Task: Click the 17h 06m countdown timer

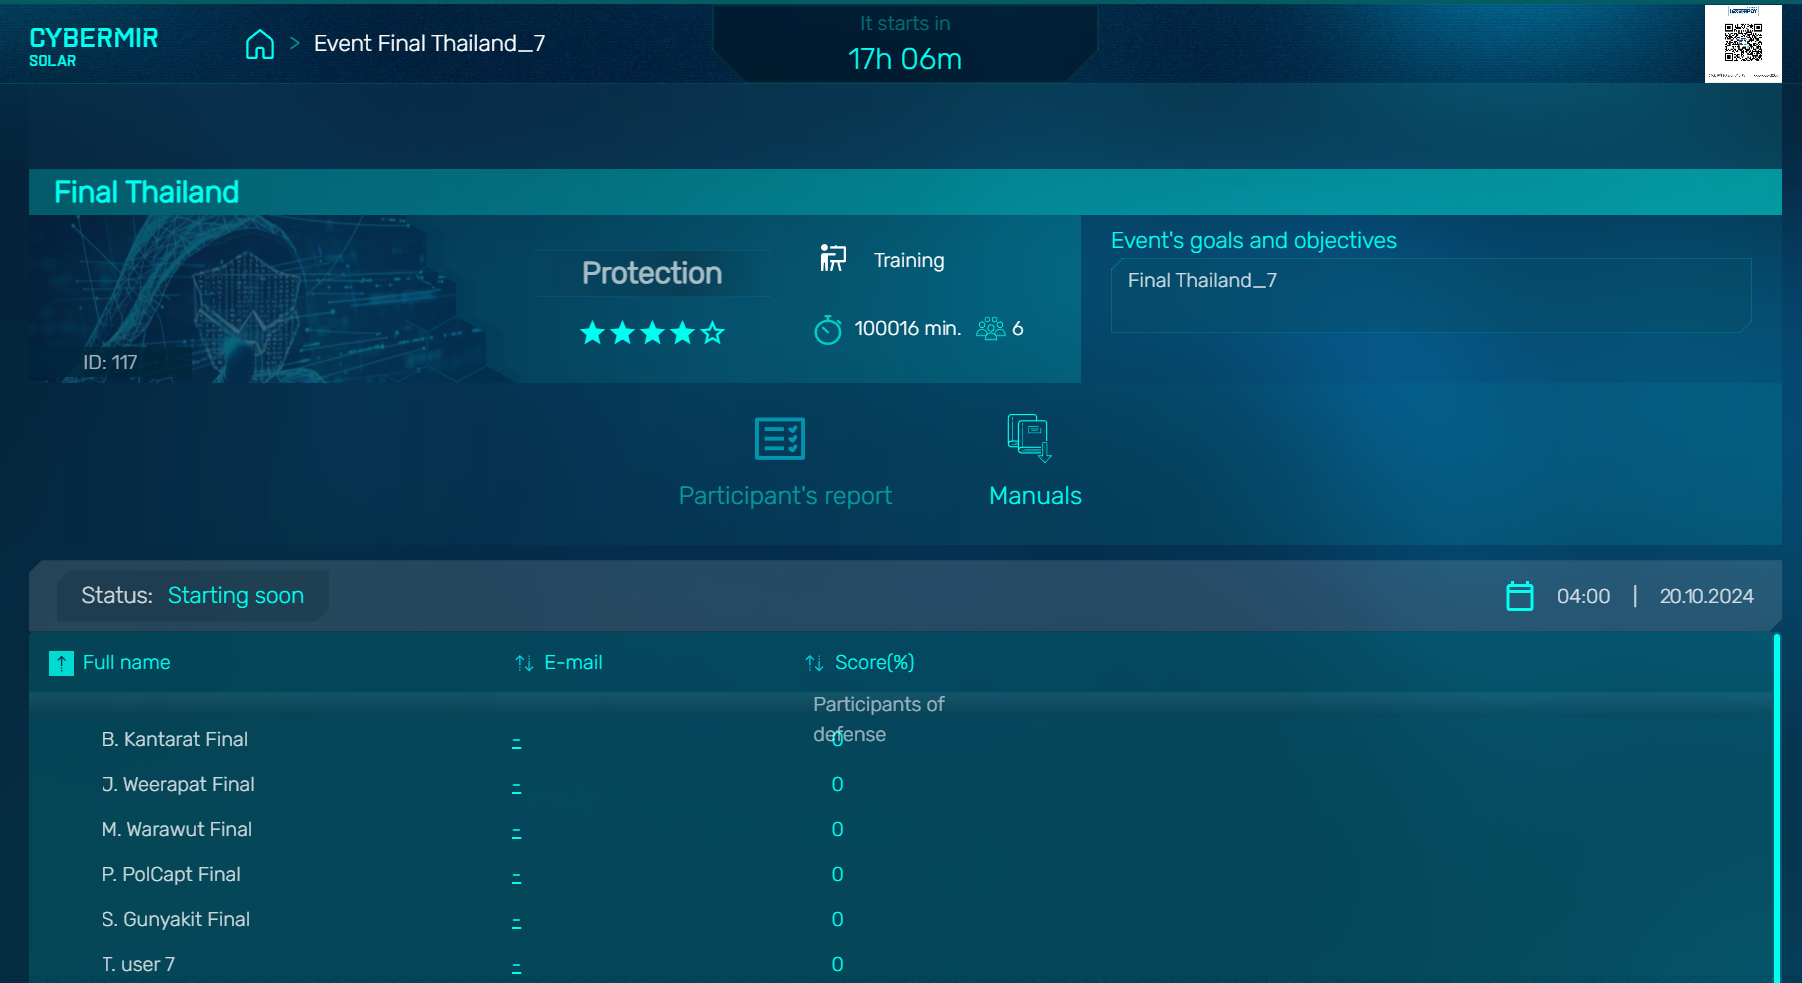Action: pyautogui.click(x=905, y=59)
